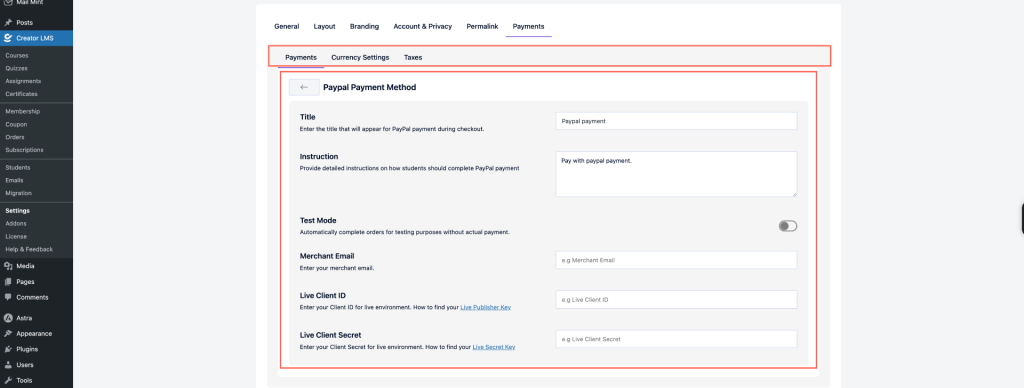Open Subscriptions in the sidebar
1024x388 pixels.
coord(24,150)
